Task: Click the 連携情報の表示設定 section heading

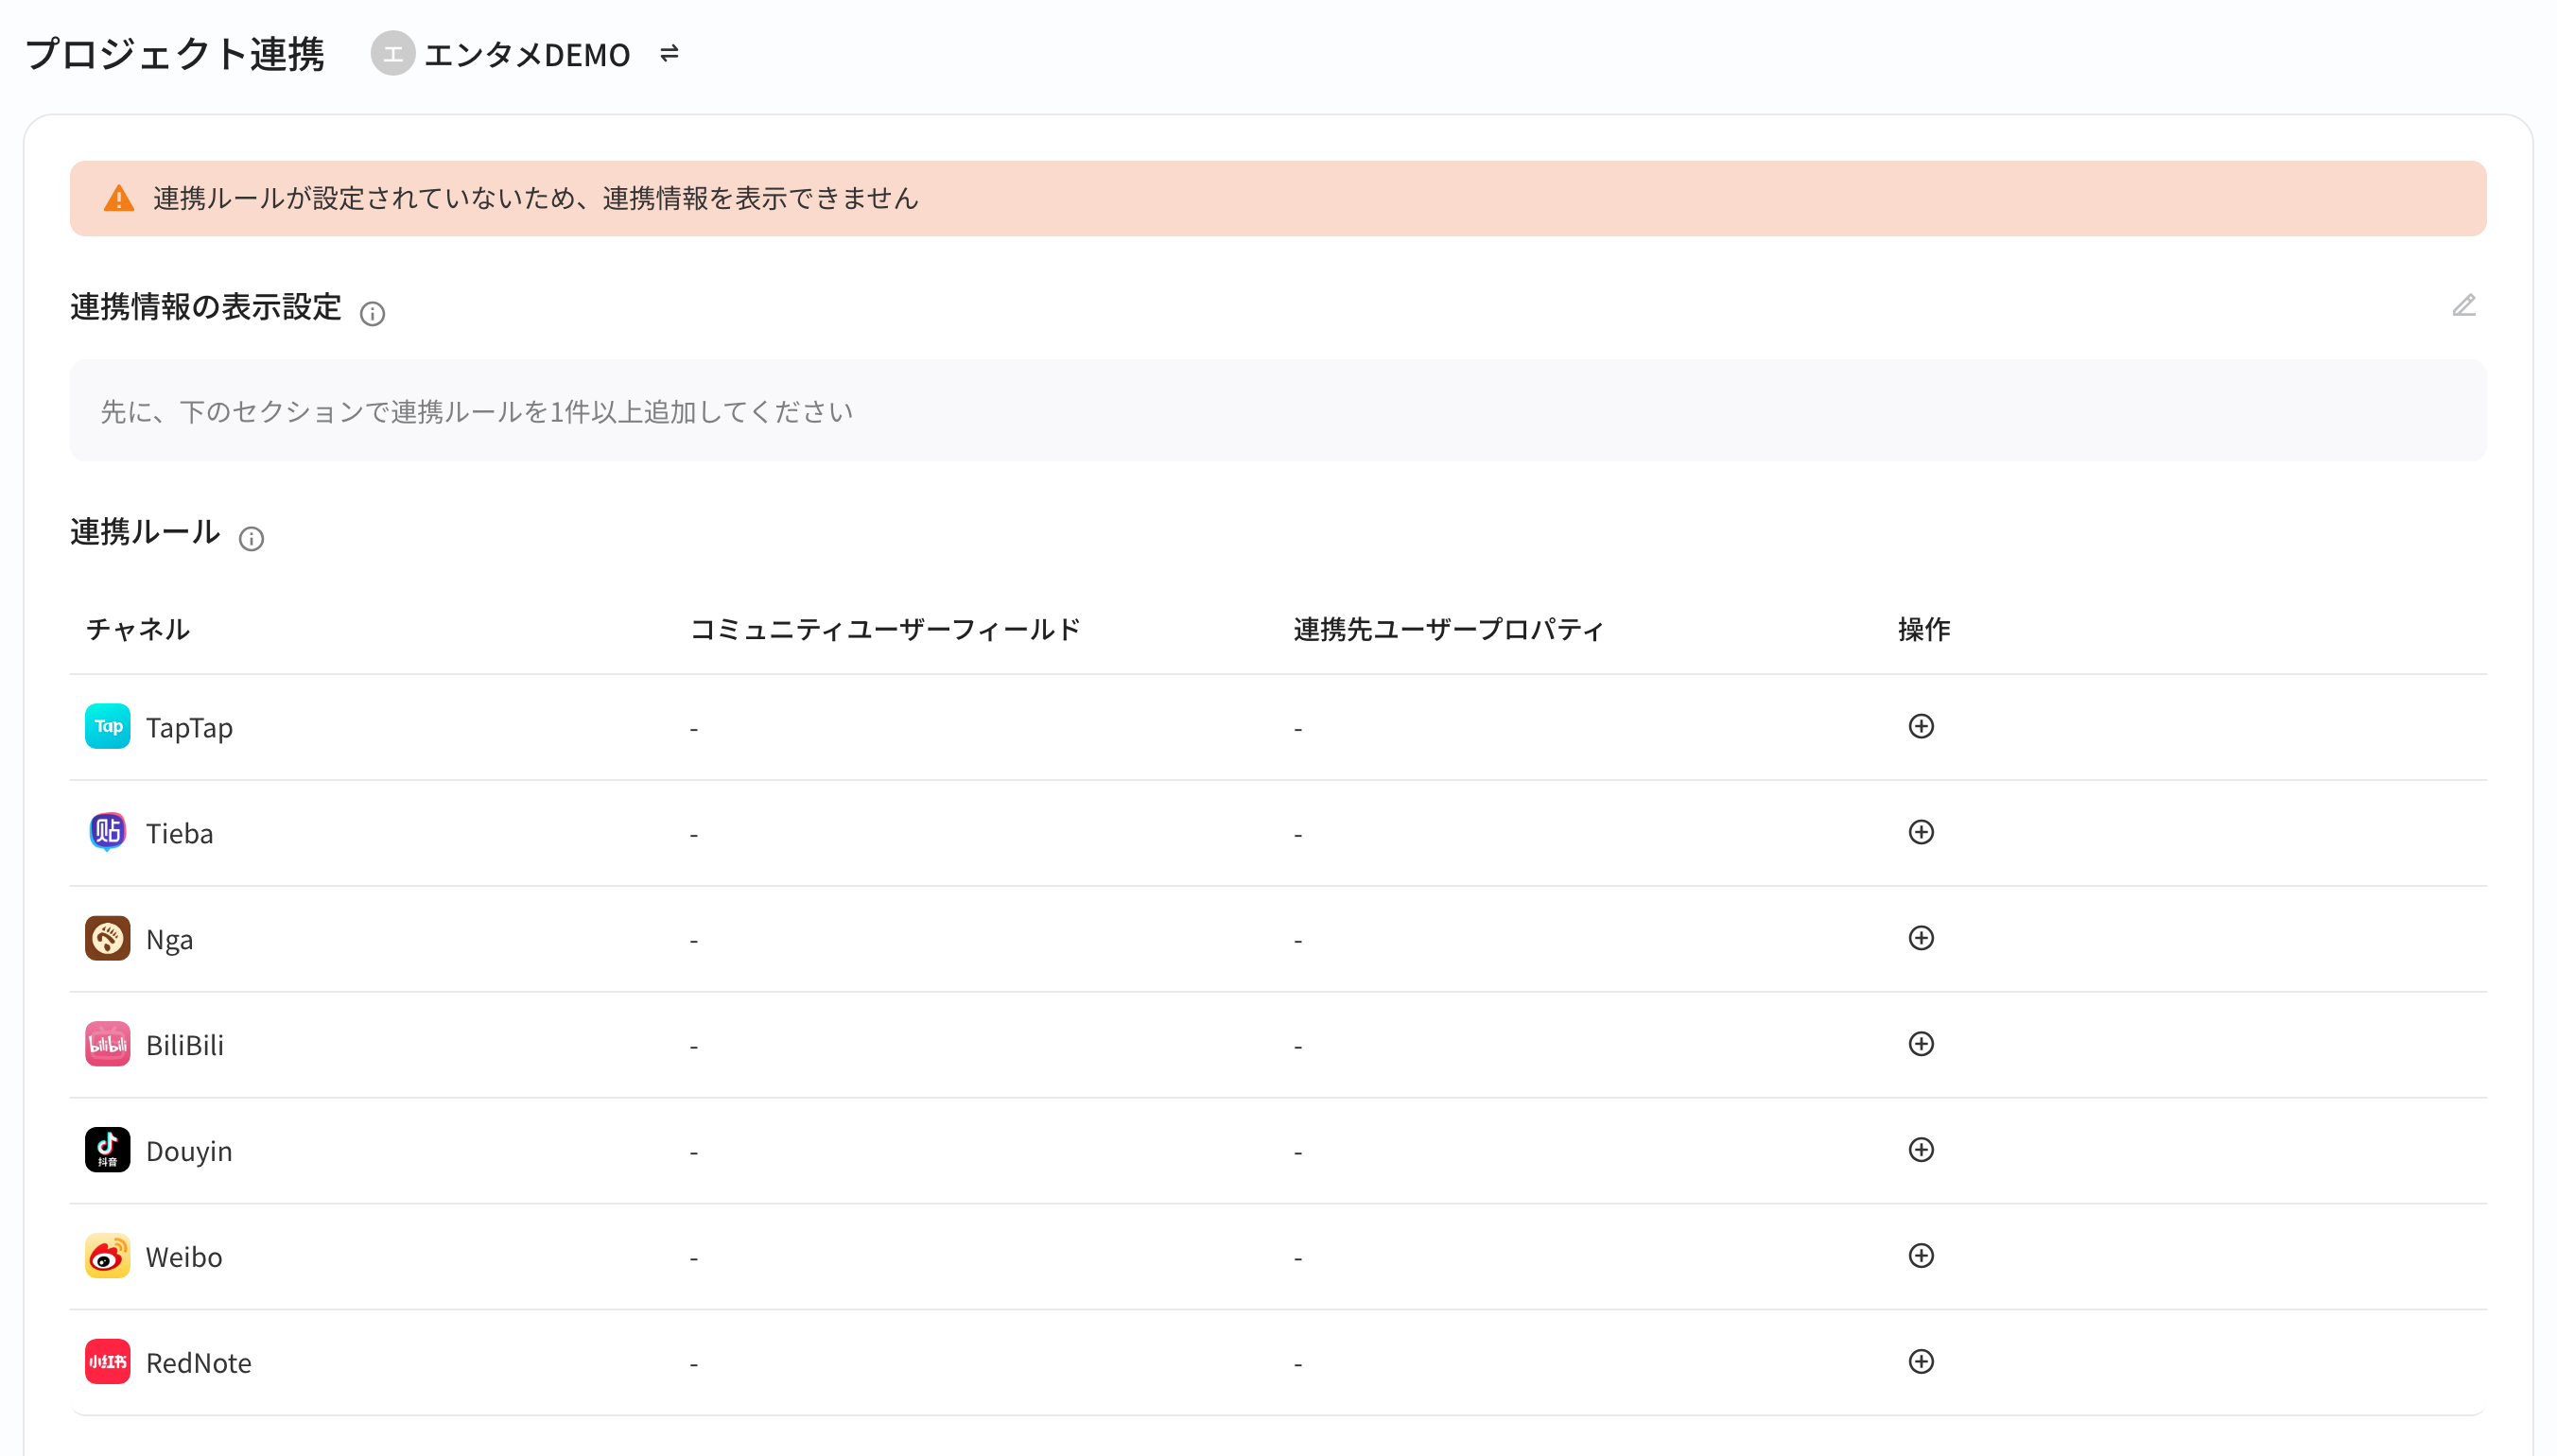Action: point(206,307)
